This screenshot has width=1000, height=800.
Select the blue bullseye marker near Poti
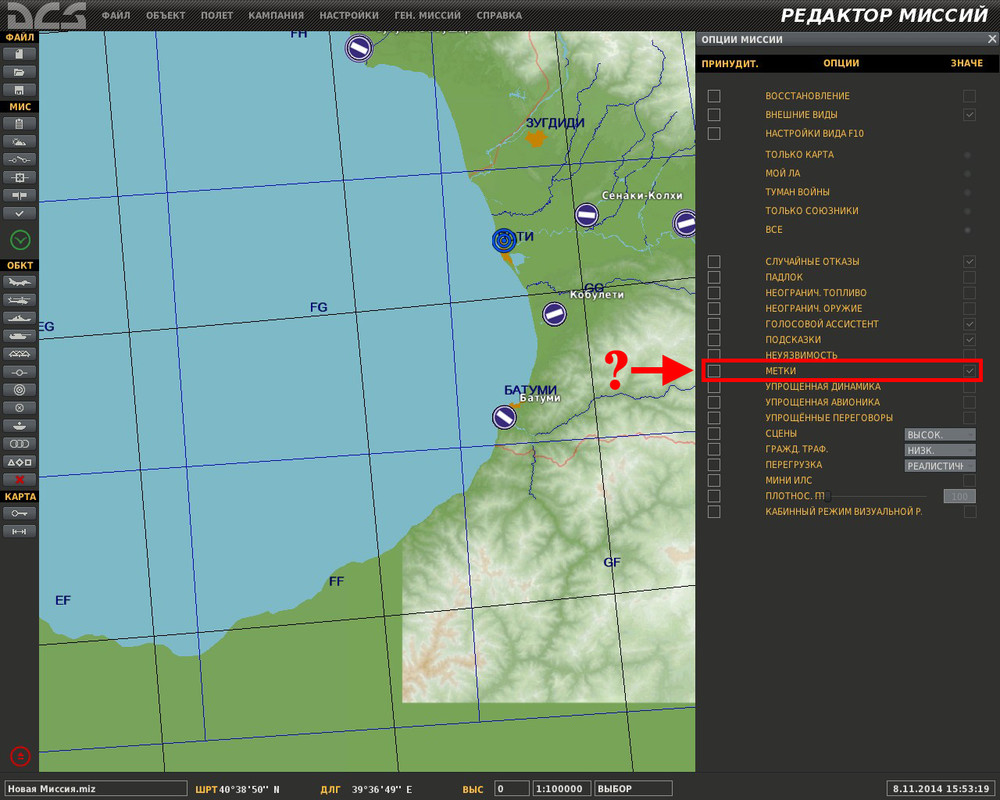[x=504, y=241]
